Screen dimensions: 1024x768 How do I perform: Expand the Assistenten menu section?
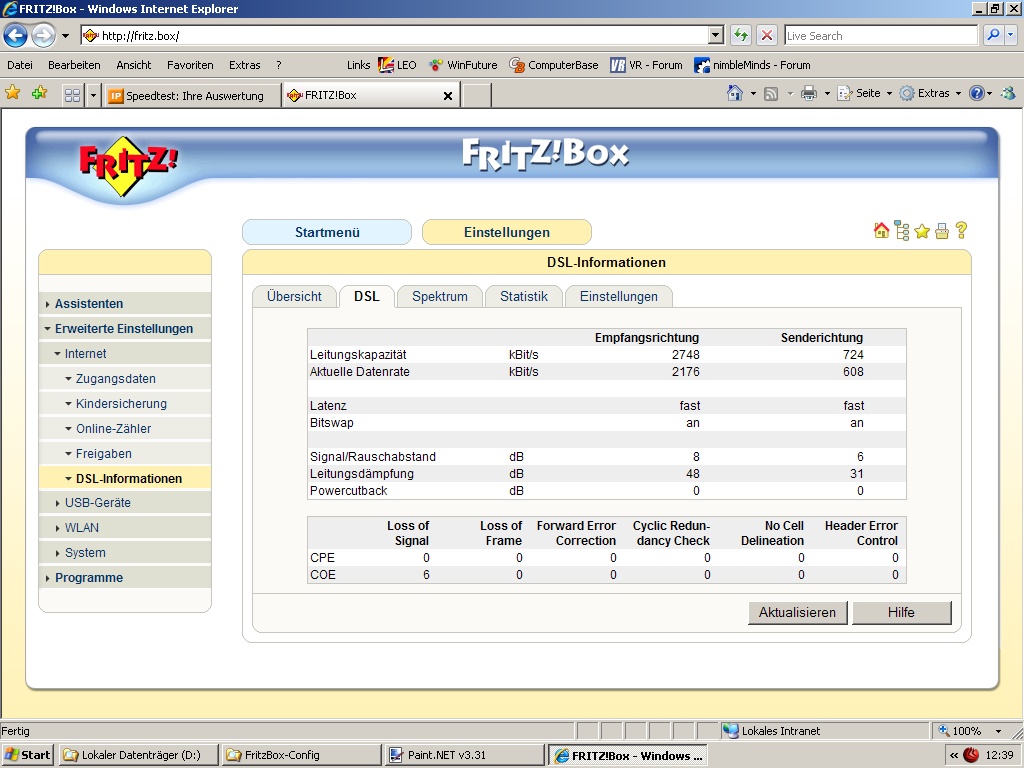88,304
